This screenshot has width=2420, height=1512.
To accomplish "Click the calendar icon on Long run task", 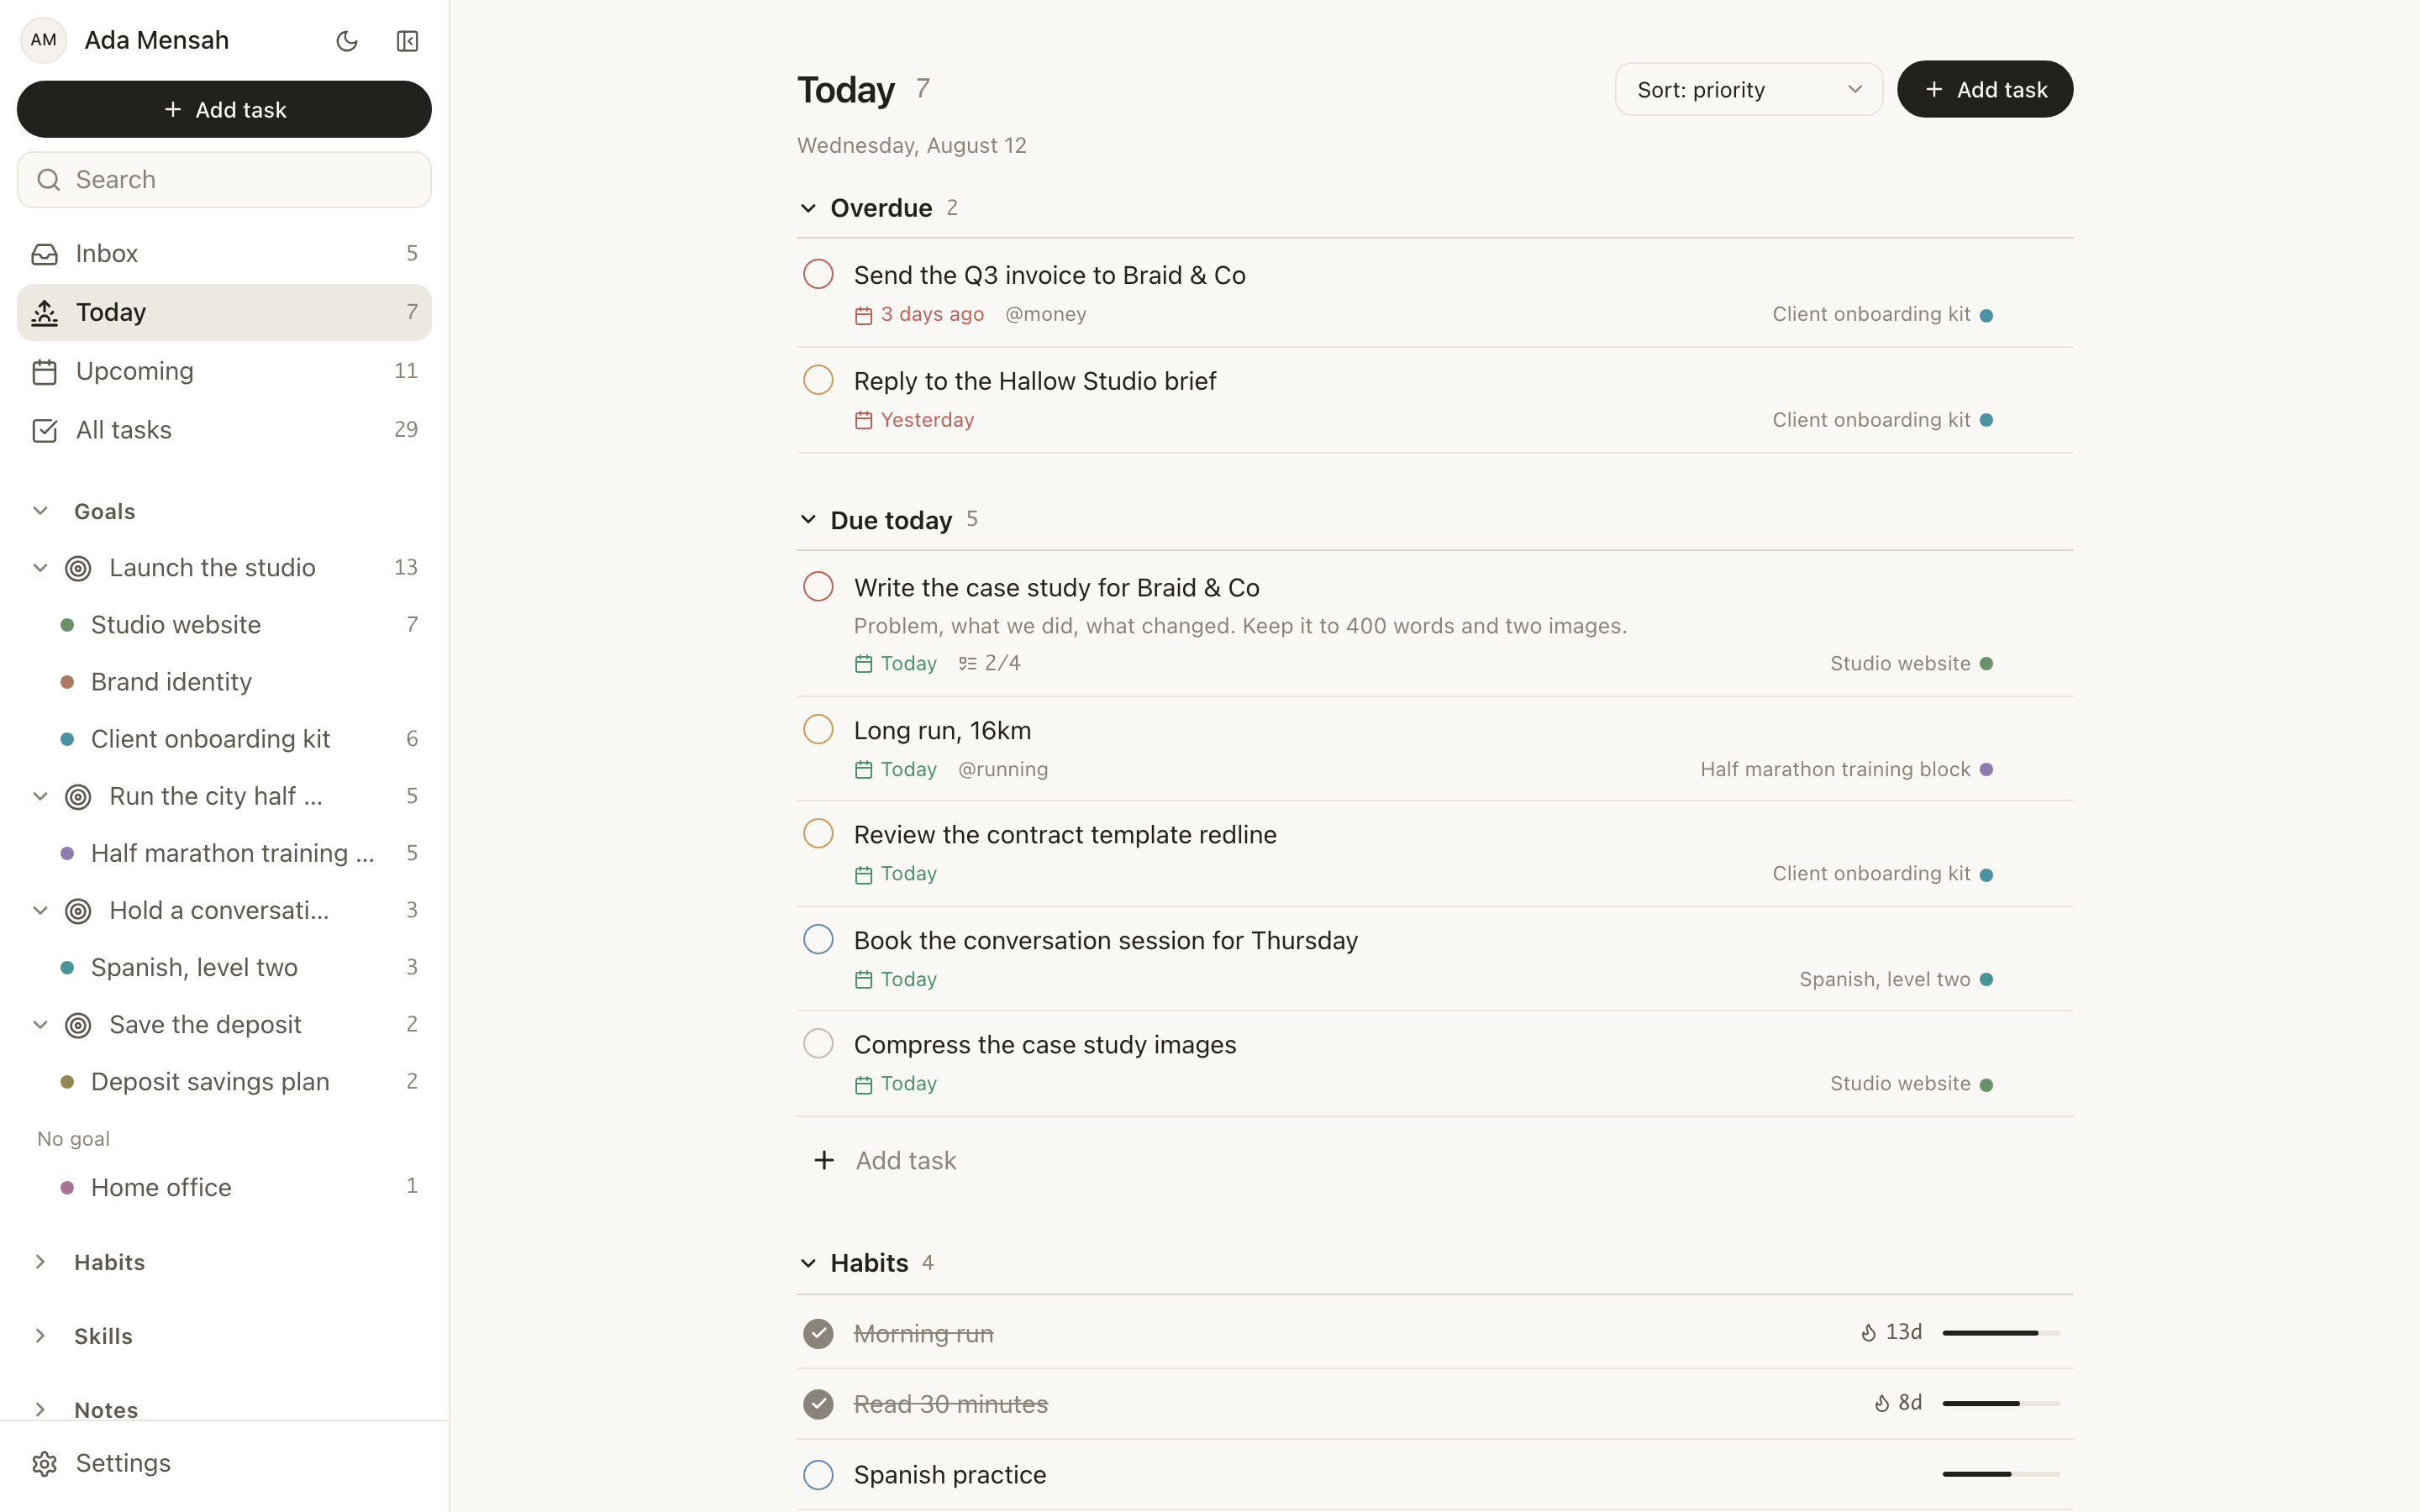I will point(864,770).
